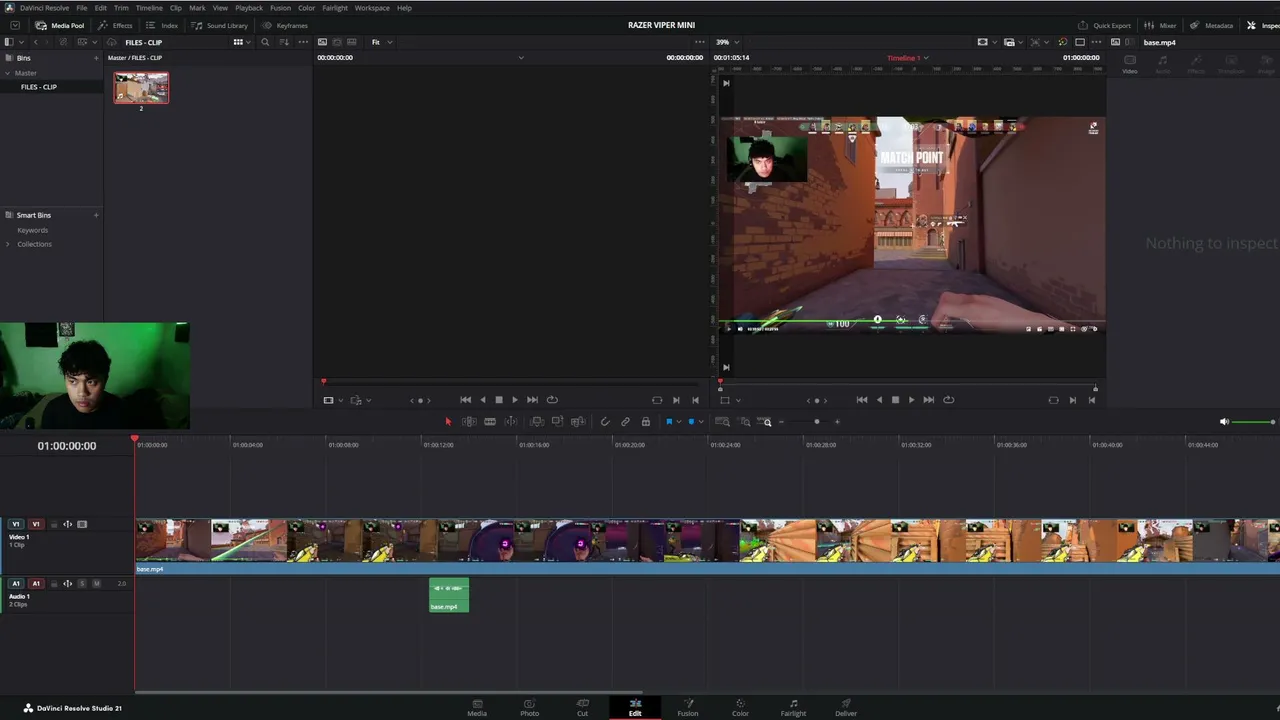The image size is (1280, 720).
Task: Zoom in timeline with plus icon
Action: click(837, 422)
